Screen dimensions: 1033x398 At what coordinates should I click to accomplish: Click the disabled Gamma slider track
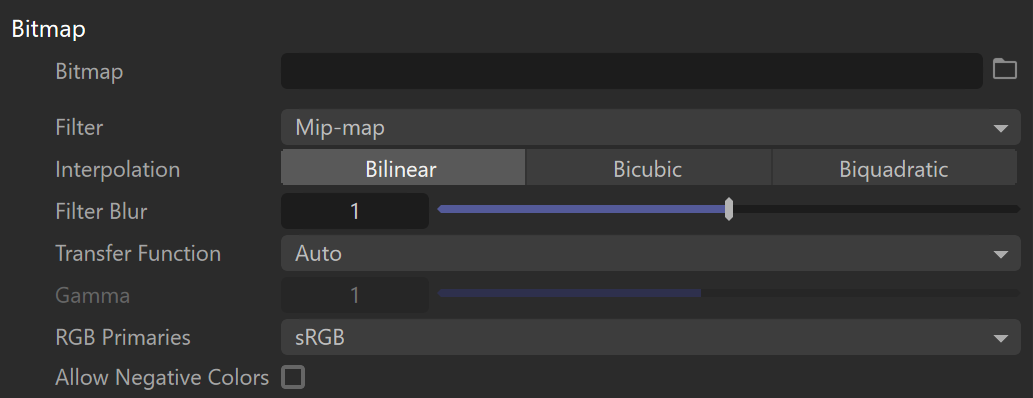point(729,293)
